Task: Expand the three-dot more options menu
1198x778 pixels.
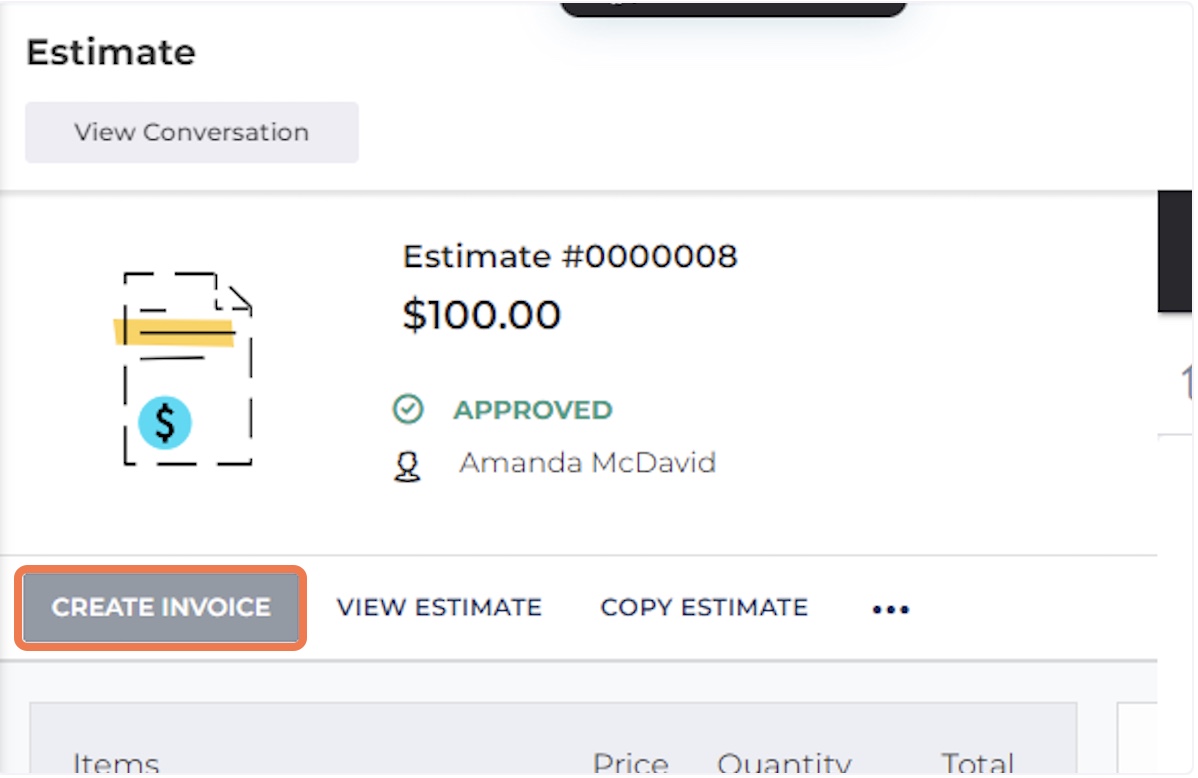Action: pos(890,608)
